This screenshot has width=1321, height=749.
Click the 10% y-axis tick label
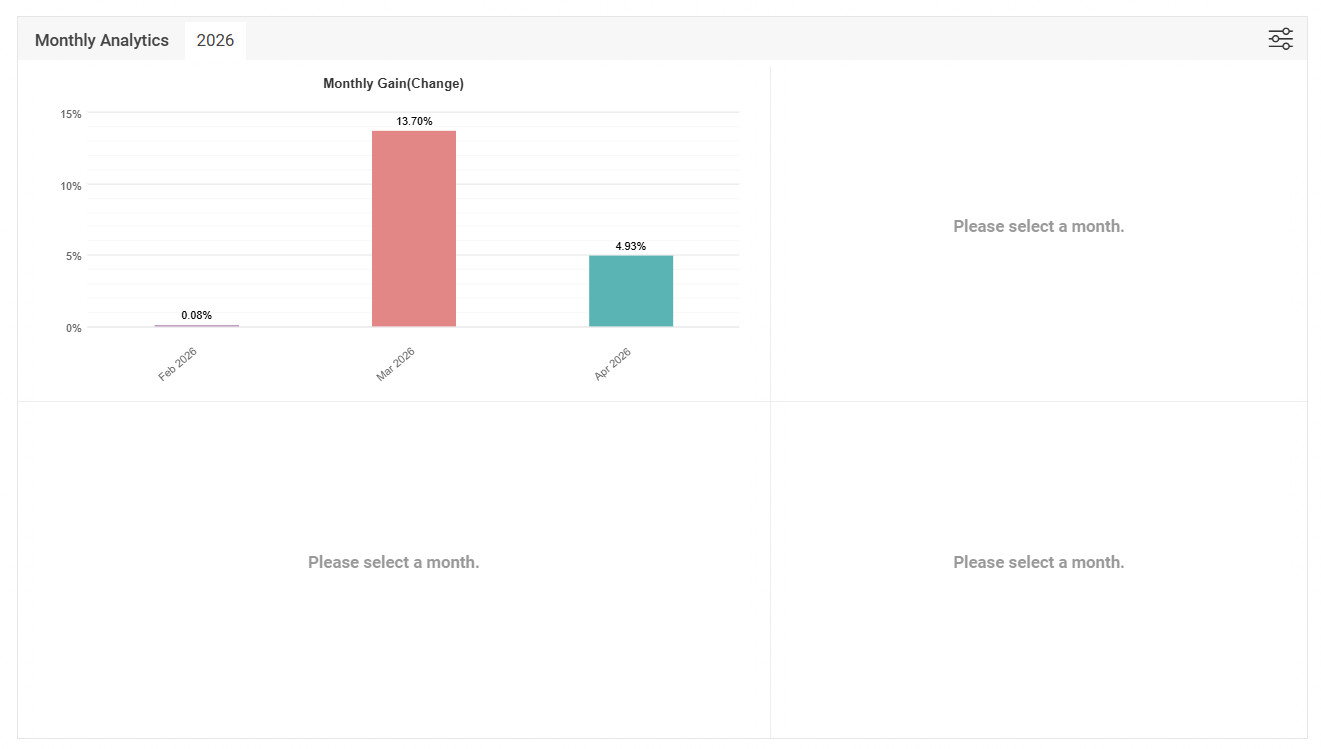pos(71,185)
